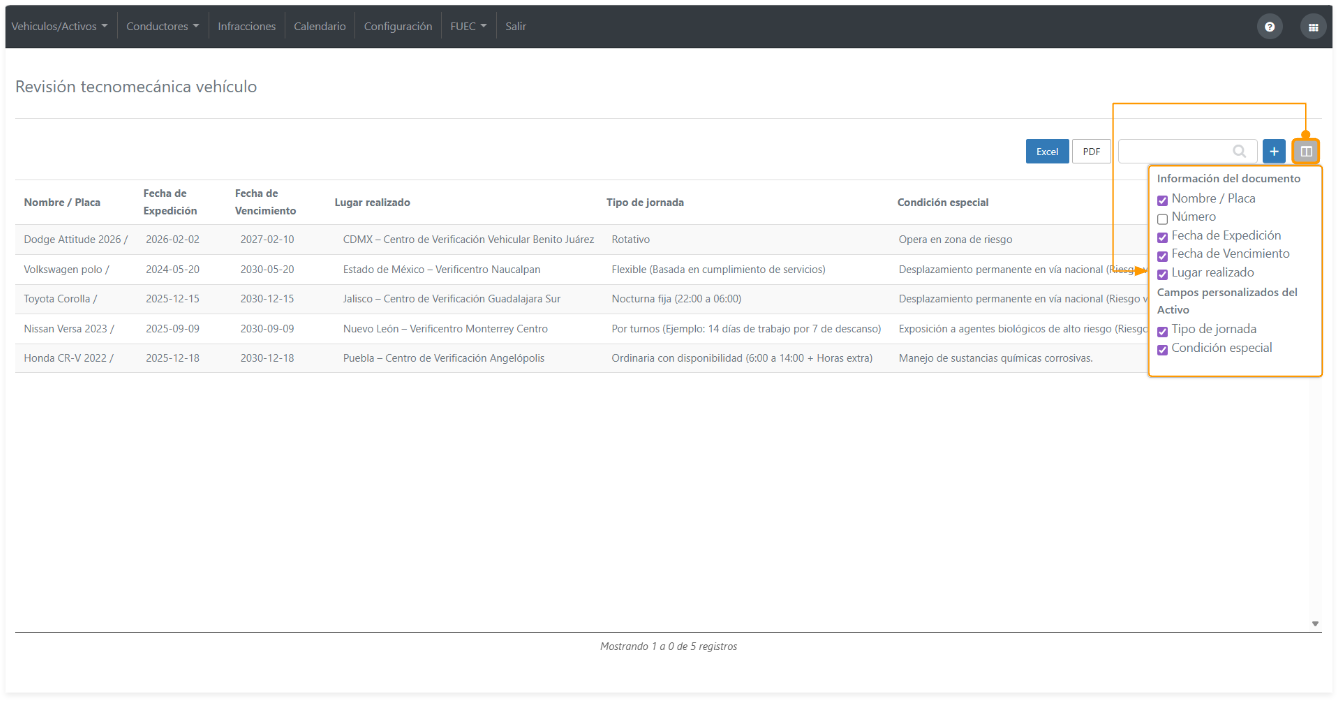
Task: Click expiry date 2027-02-10 cell
Action: 267,240
